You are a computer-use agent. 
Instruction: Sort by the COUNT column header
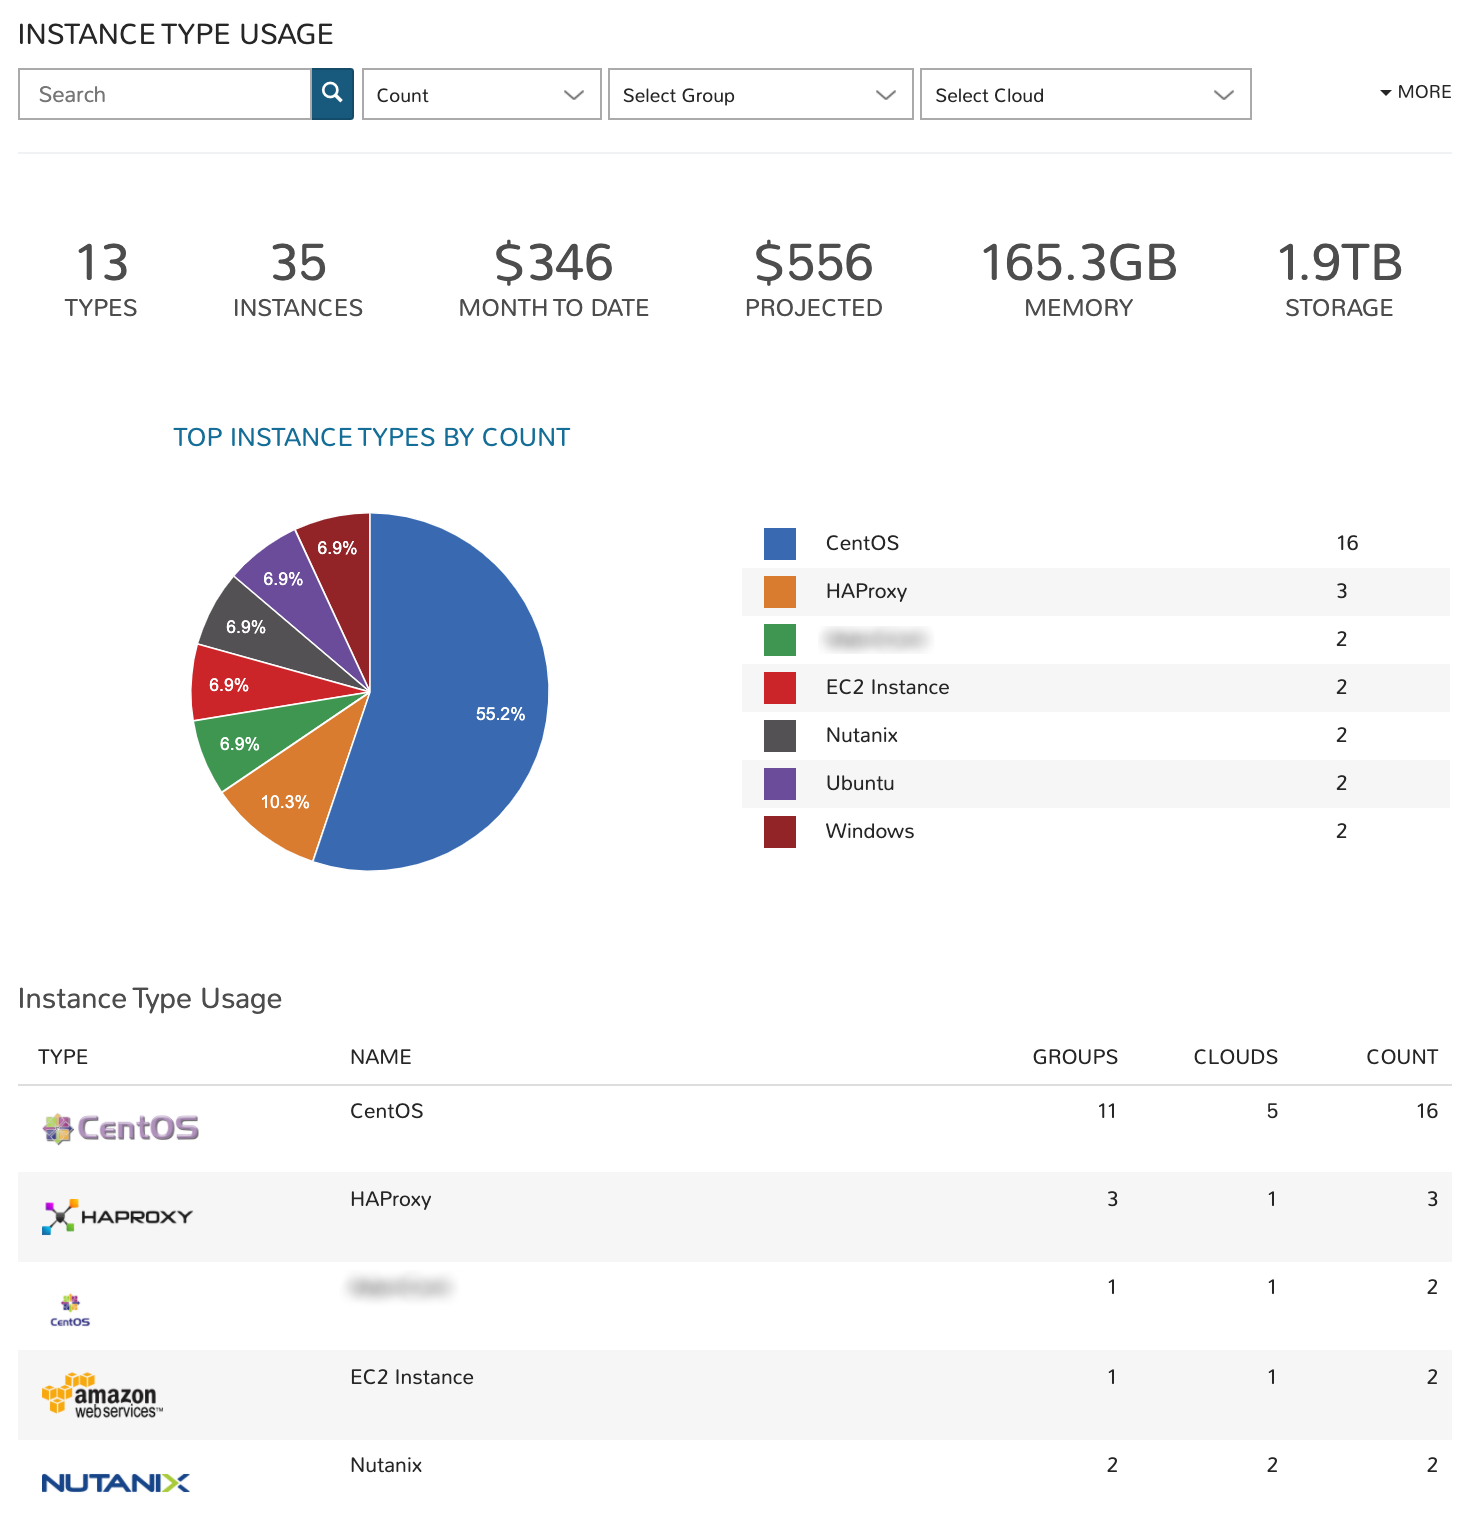click(1401, 1057)
